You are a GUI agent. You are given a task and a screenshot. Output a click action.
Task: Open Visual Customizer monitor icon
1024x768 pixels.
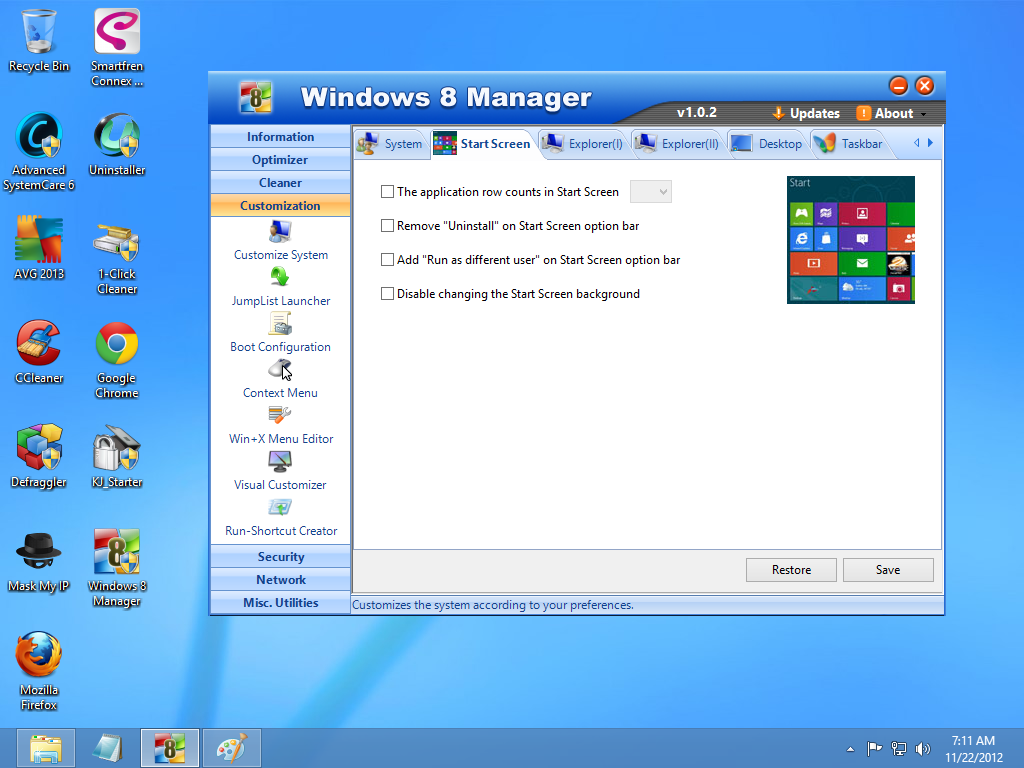280,461
